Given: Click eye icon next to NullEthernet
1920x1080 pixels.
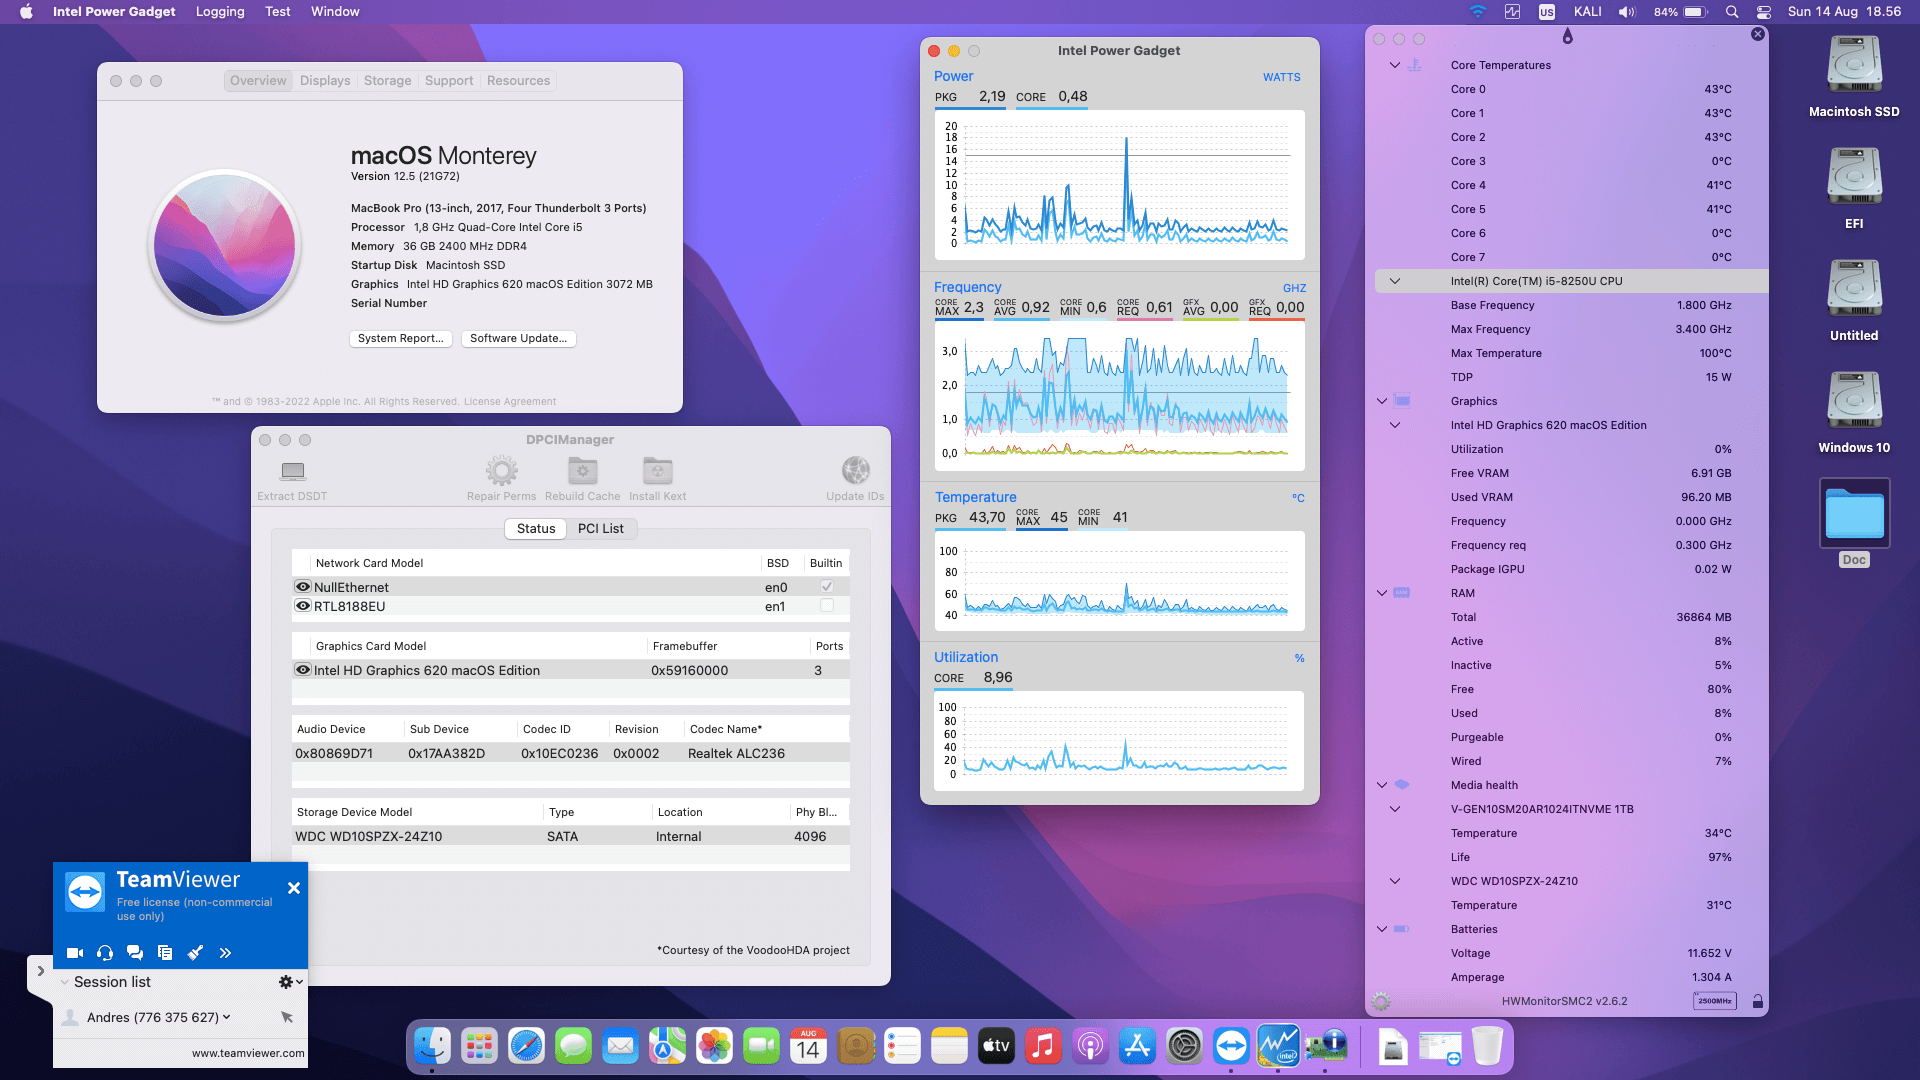Looking at the screenshot, I should (302, 587).
